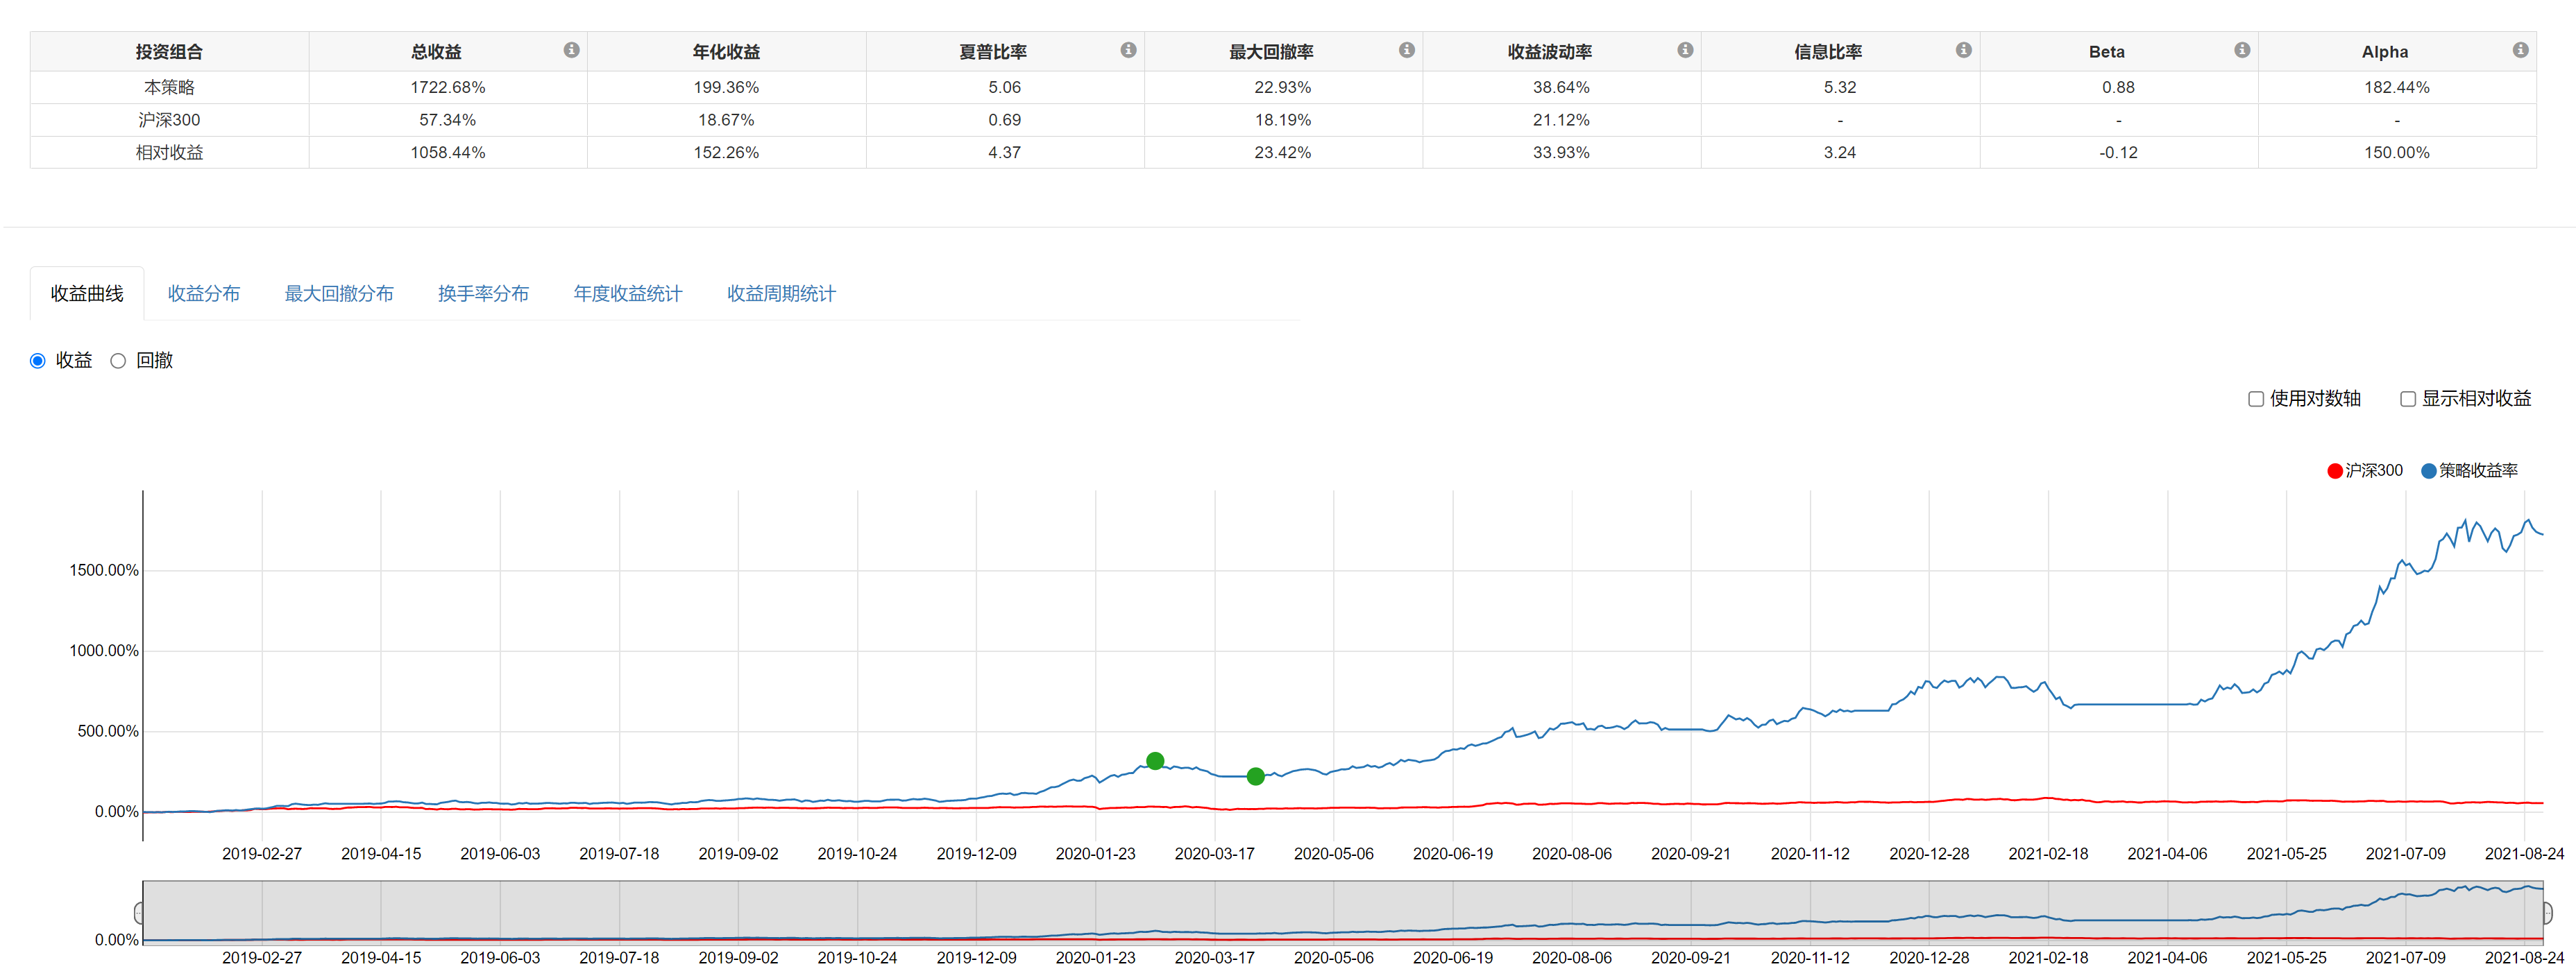The image size is (2576, 978).
Task: Click the 150.00% Alpha cell
Action: pyautogui.click(x=2397, y=152)
